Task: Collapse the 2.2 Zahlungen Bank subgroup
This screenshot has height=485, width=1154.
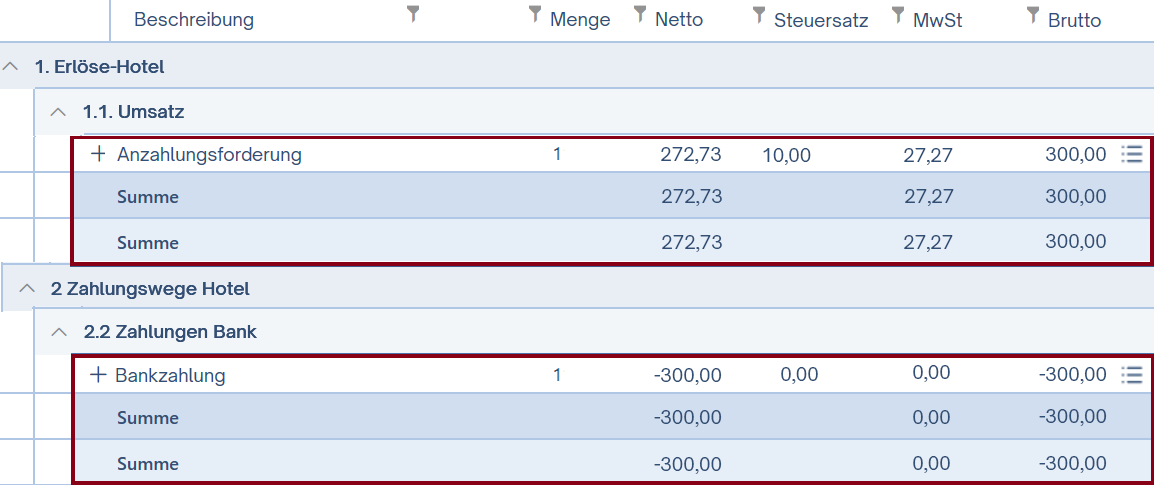Action: pyautogui.click(x=59, y=331)
